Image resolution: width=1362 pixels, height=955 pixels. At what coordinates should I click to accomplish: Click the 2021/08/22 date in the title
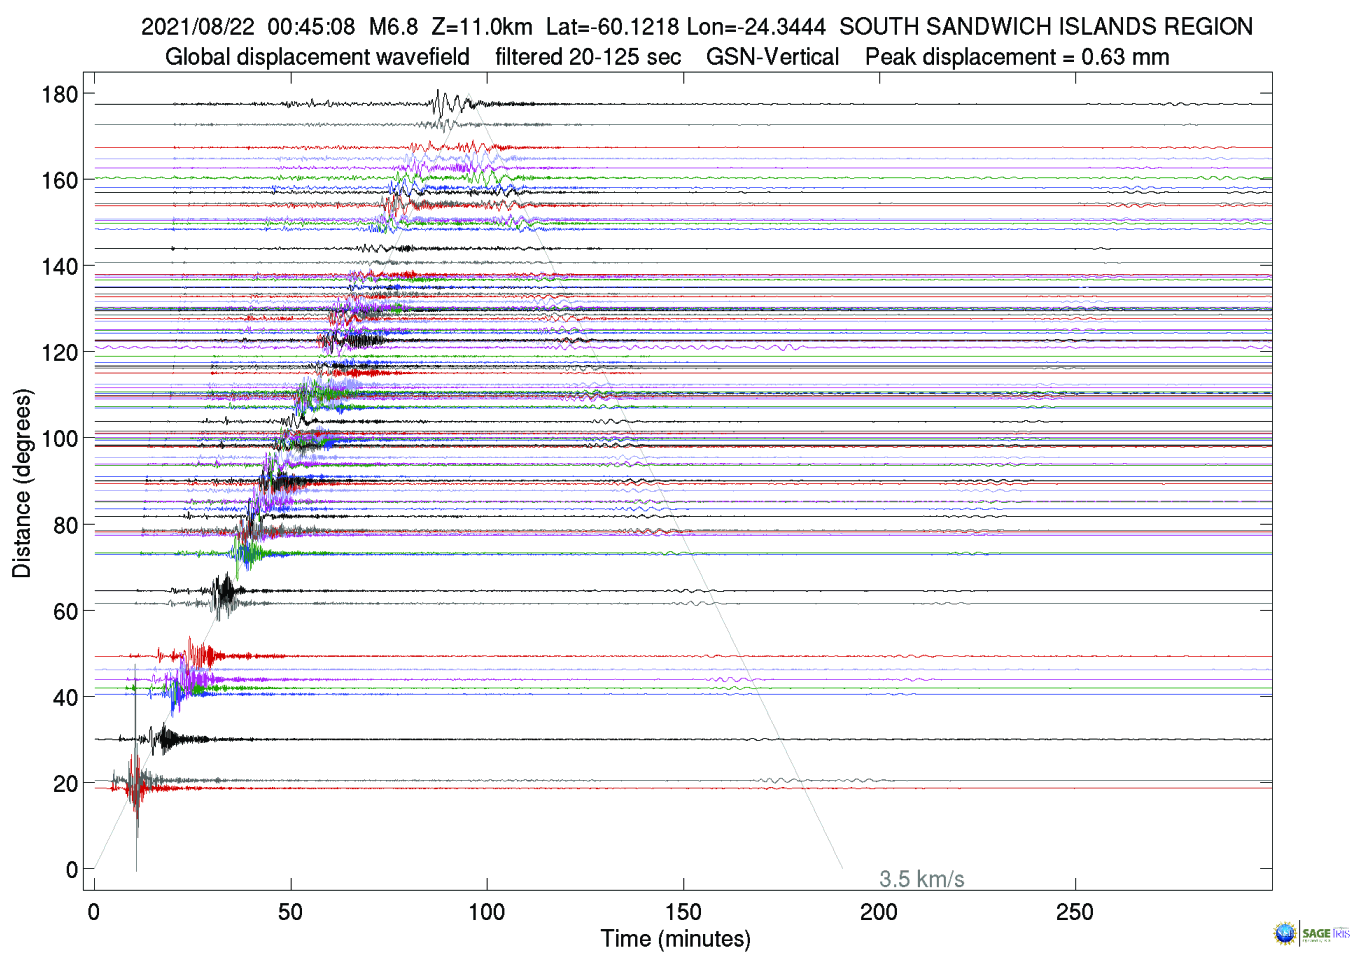tap(198, 27)
